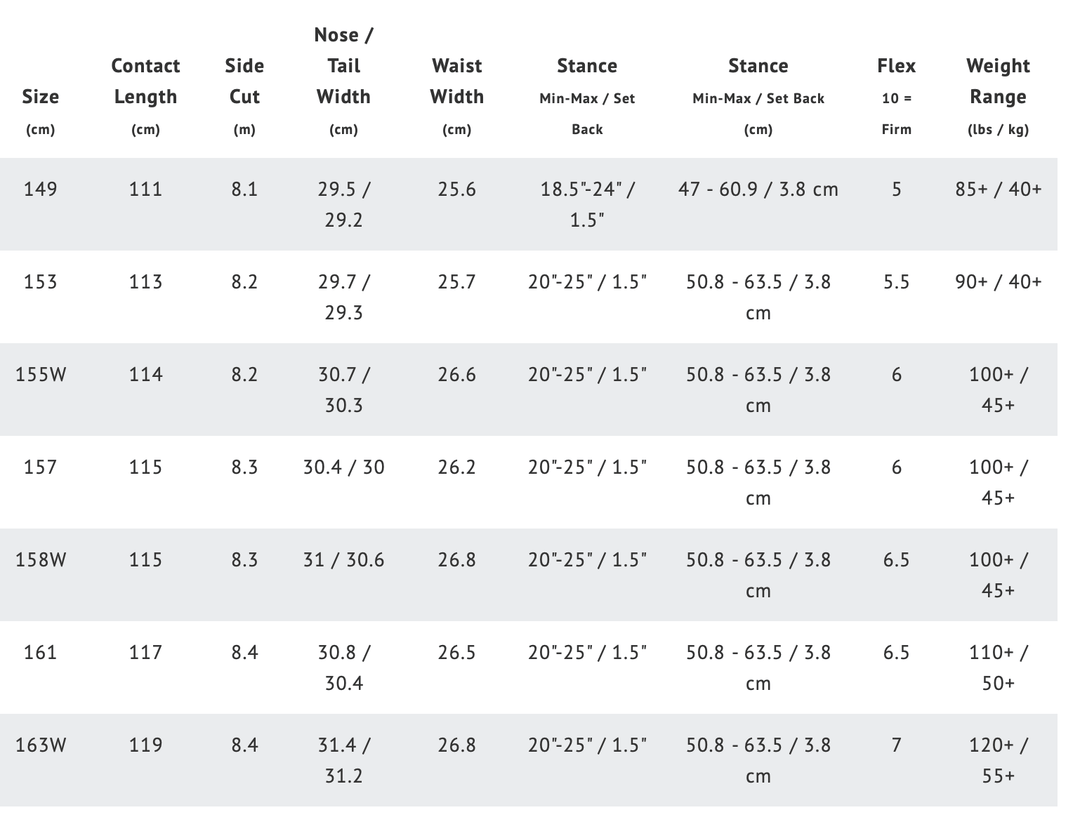This screenshot has height=824, width=1080.
Task: Select the 119 contact length cell
Action: (145, 745)
